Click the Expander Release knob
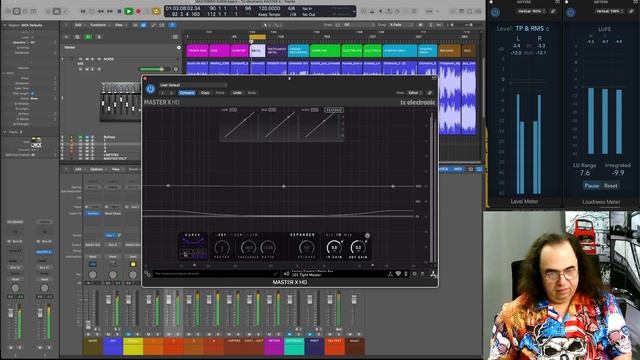640x360 pixels. pyautogui.click(x=306, y=247)
